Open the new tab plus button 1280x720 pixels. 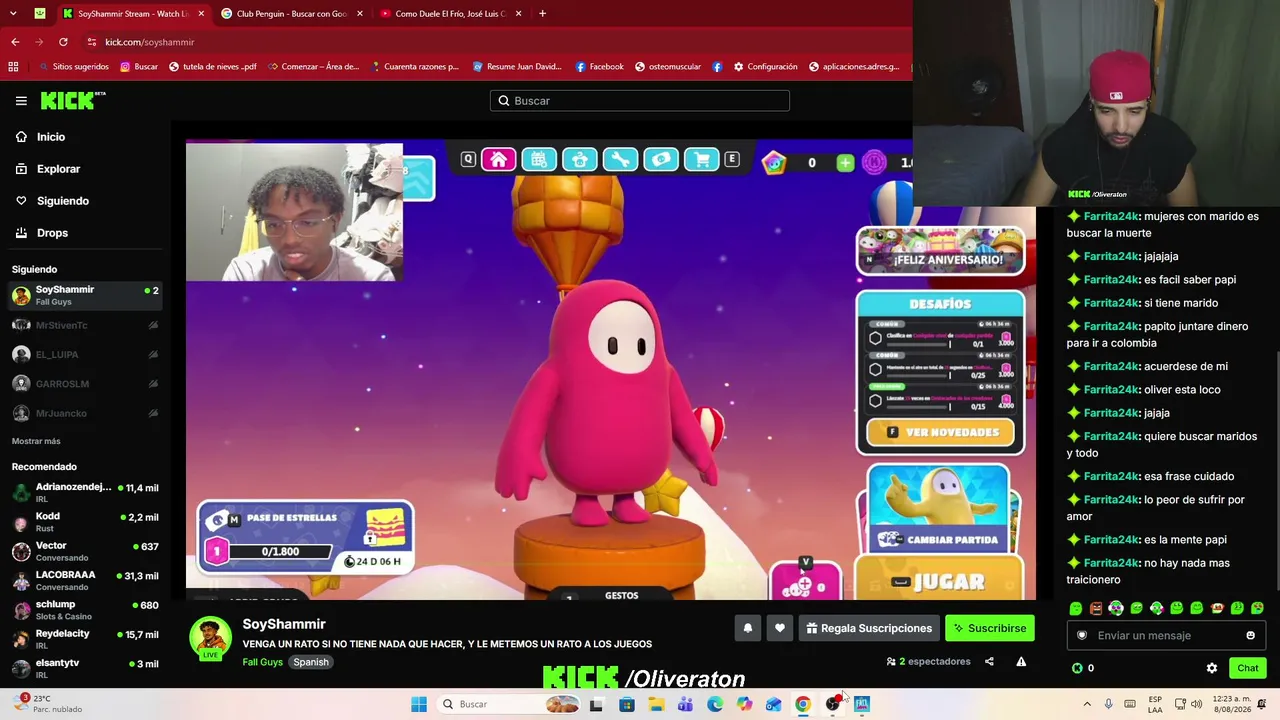tap(542, 14)
